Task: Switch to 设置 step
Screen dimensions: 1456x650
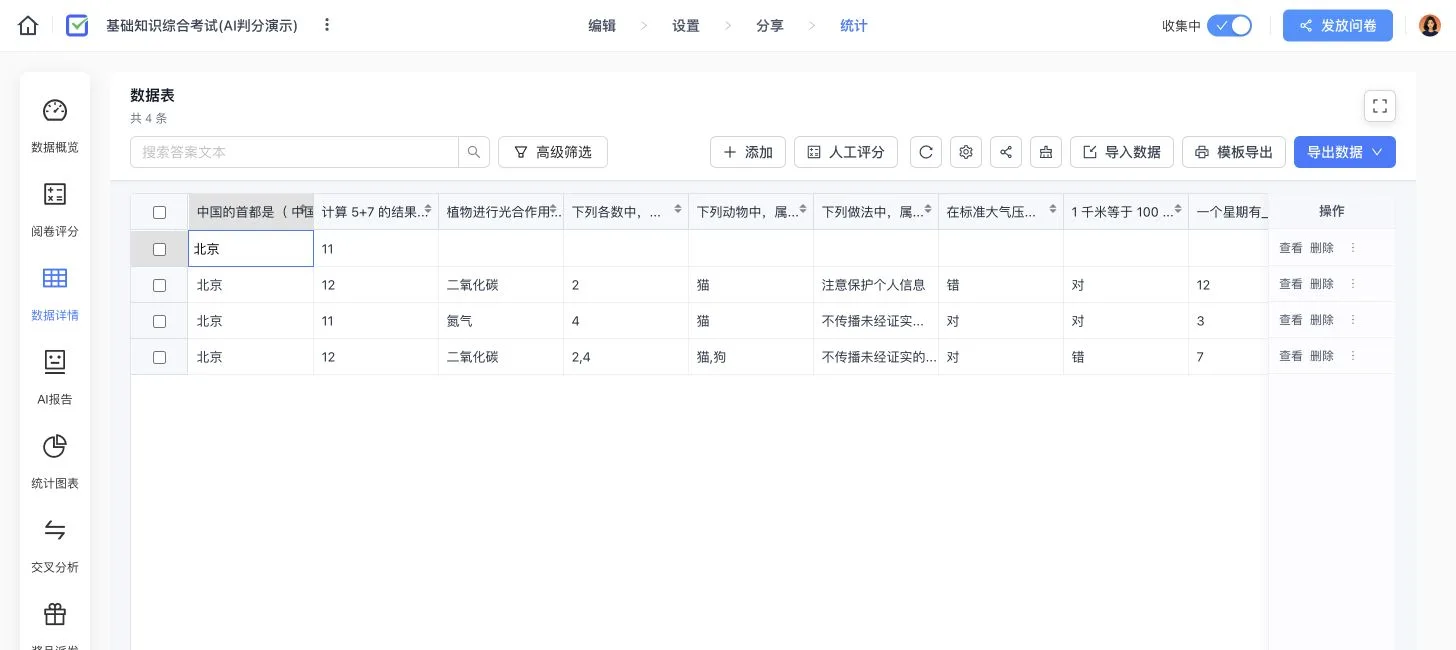Action: 686,26
